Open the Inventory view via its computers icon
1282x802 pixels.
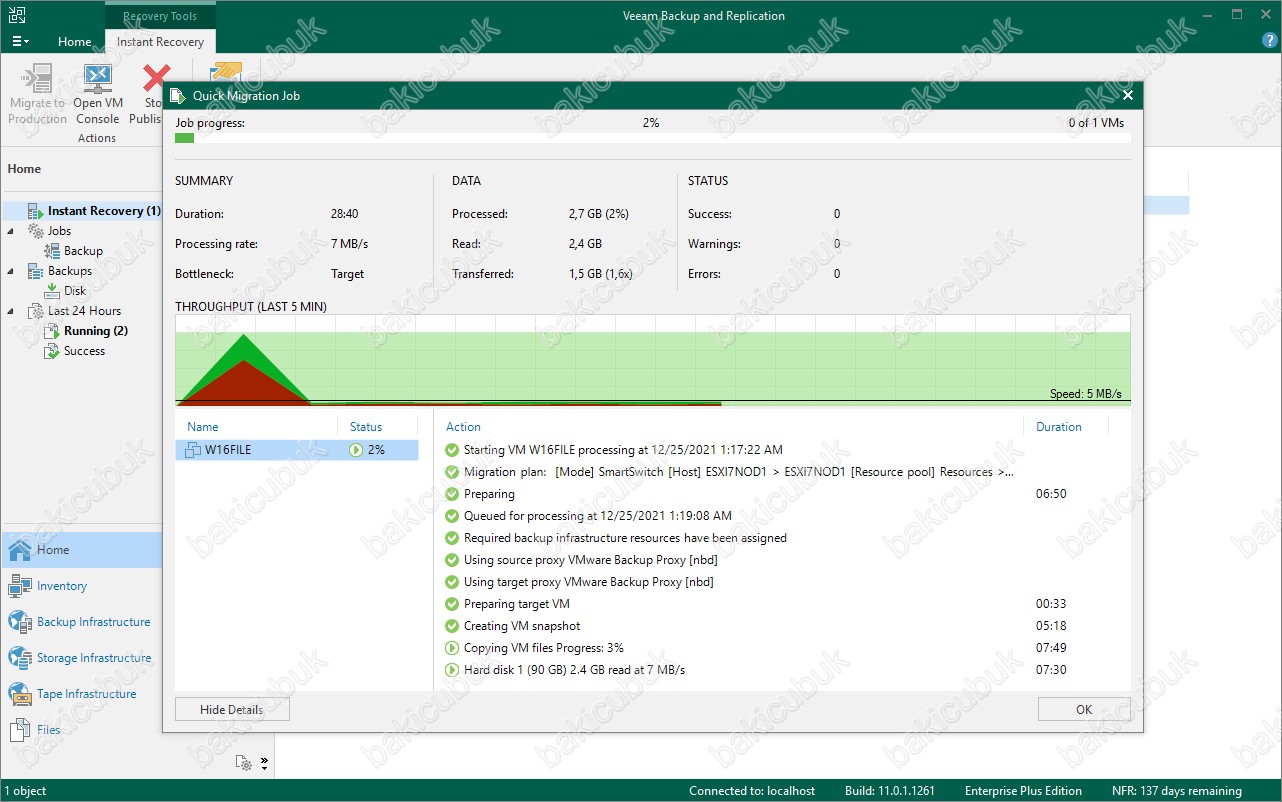(20, 586)
